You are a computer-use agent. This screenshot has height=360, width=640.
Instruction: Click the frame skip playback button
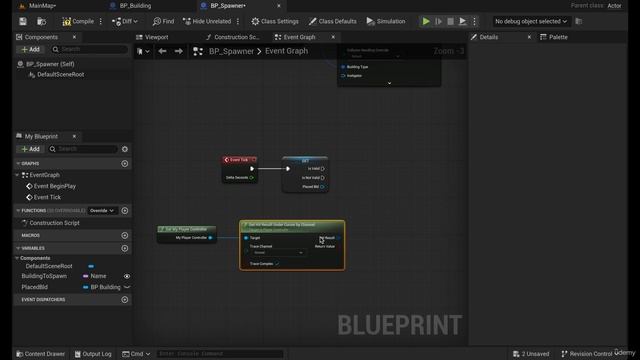pos(438,21)
